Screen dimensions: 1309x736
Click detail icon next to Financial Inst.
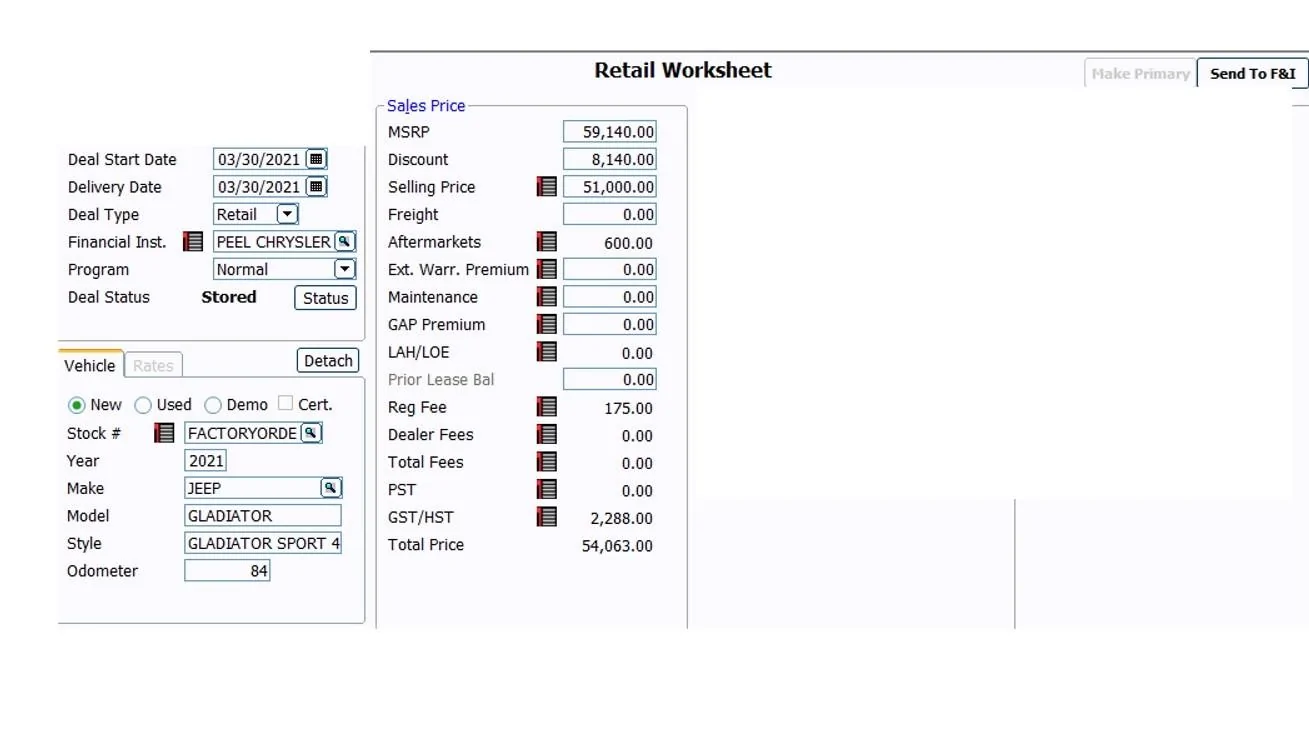tap(193, 242)
